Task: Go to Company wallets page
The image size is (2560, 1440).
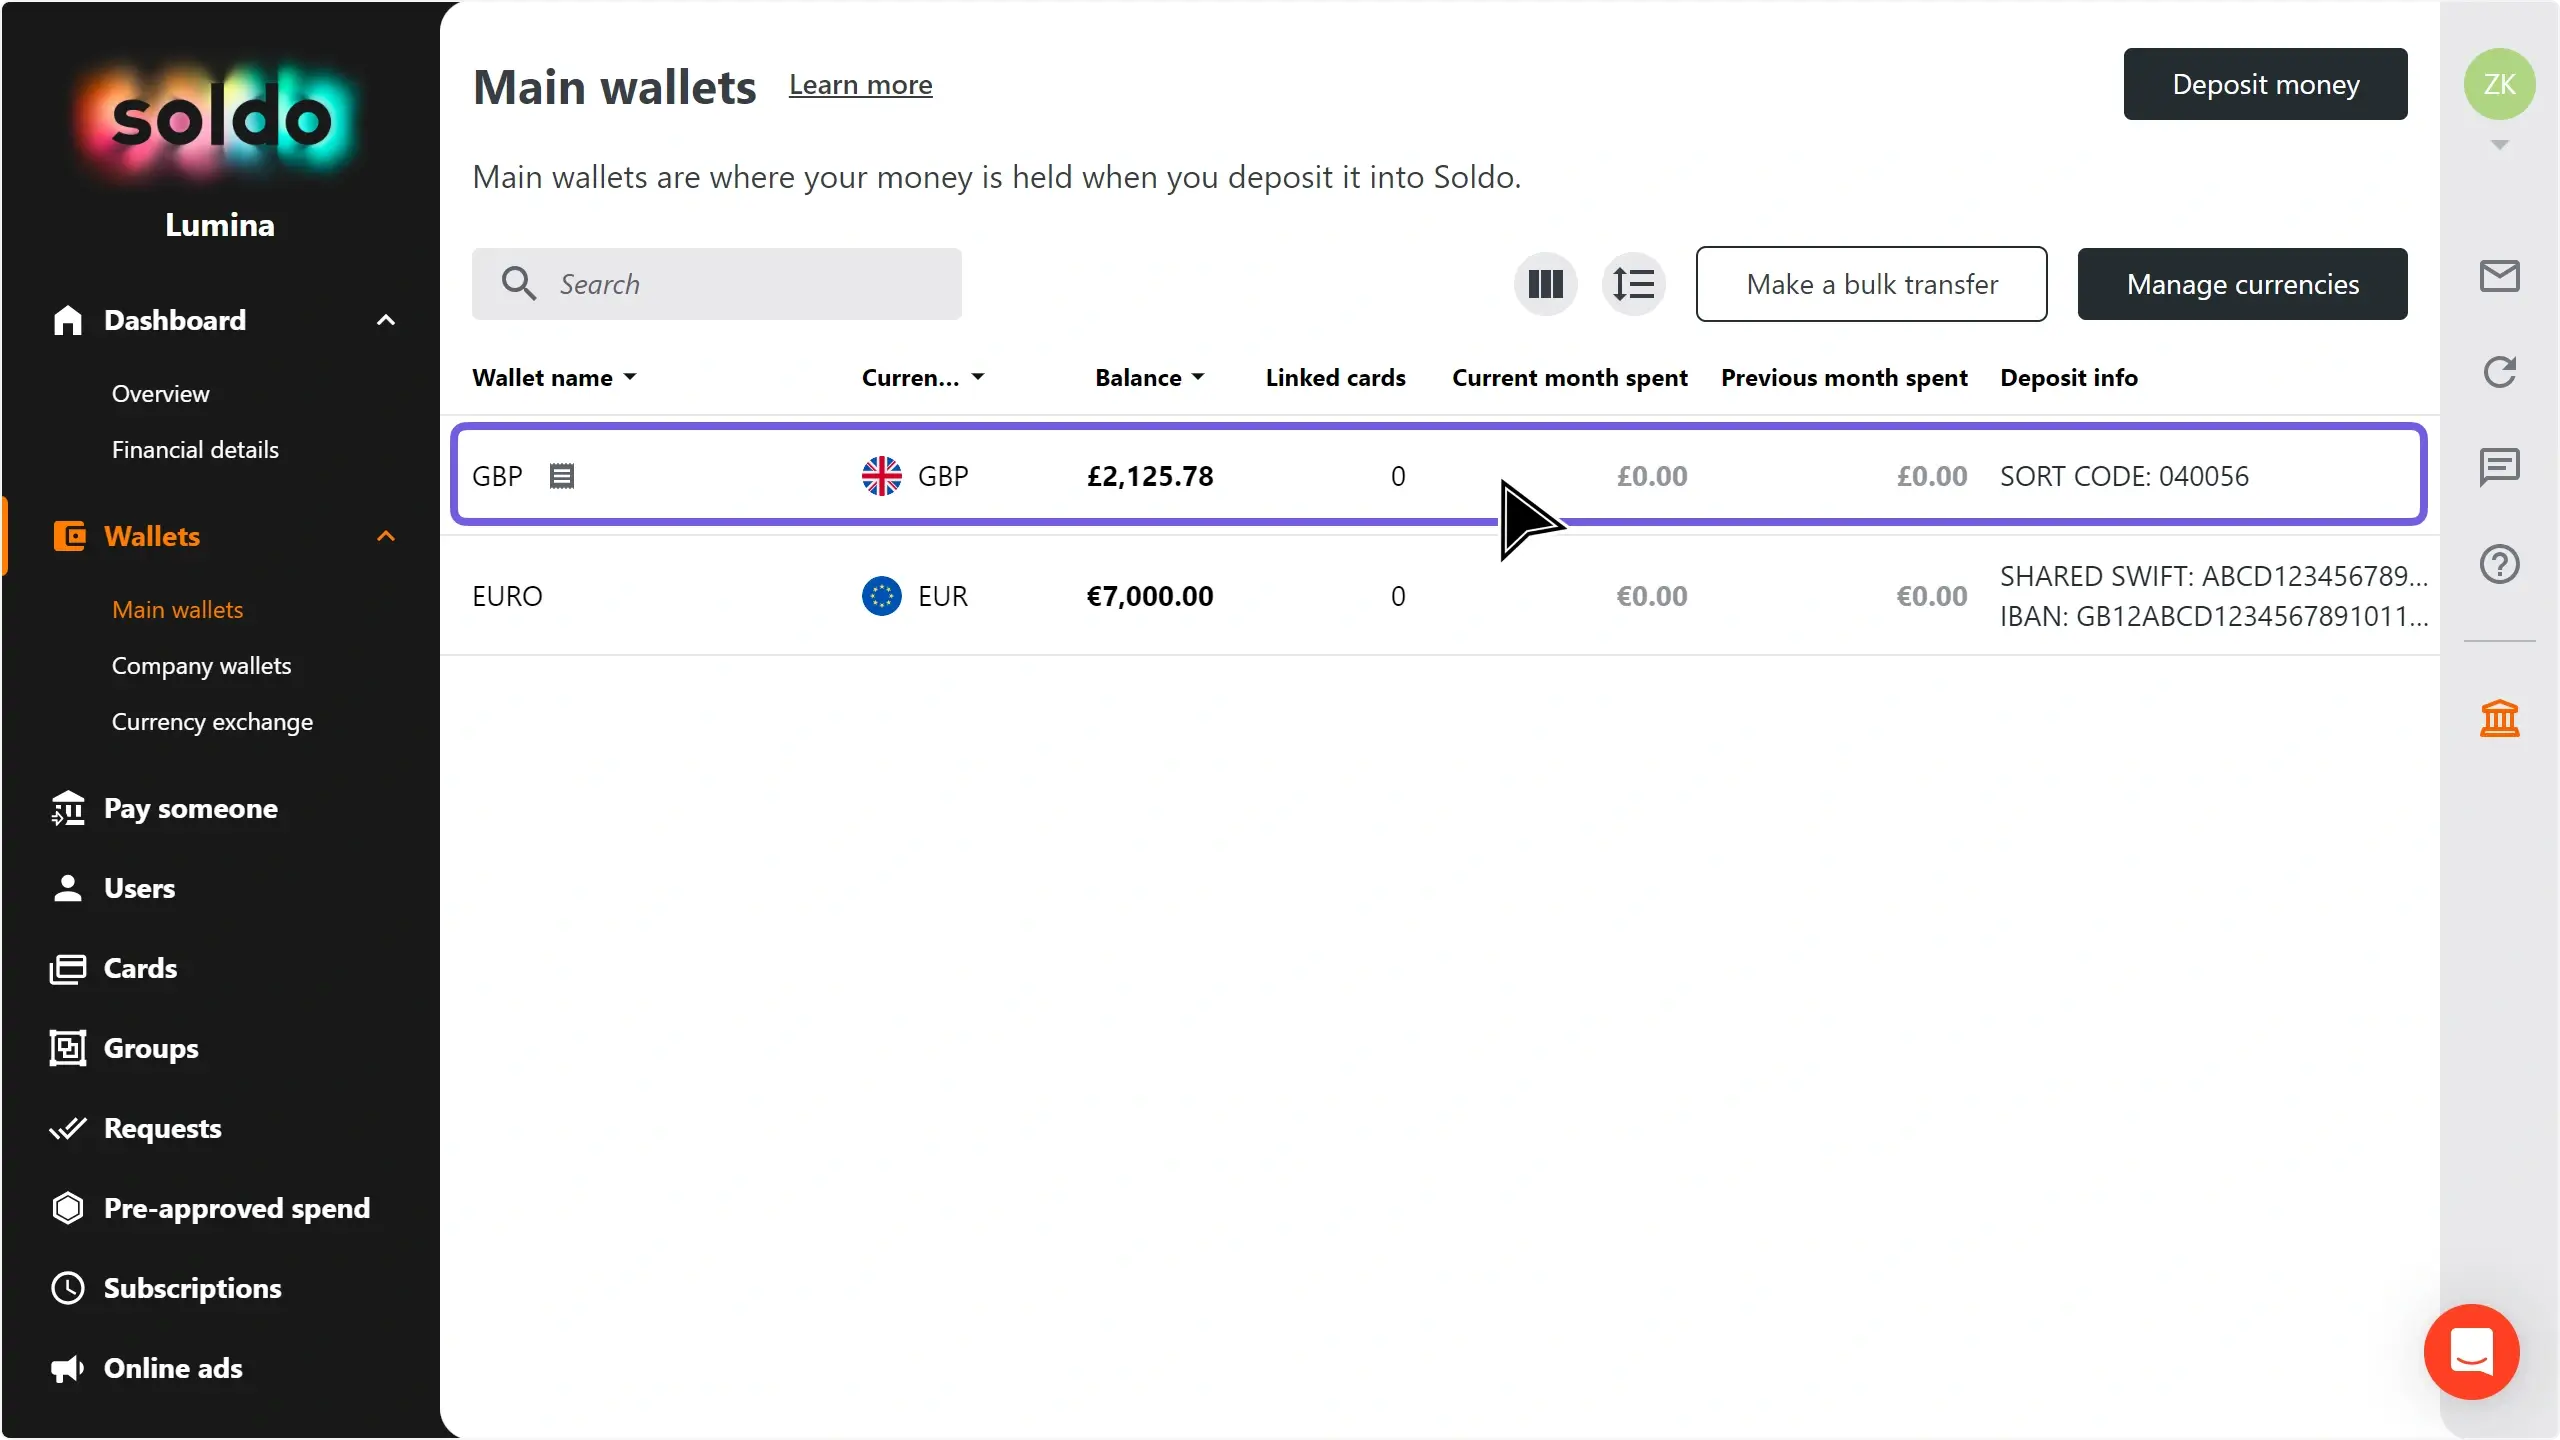Action: point(201,665)
